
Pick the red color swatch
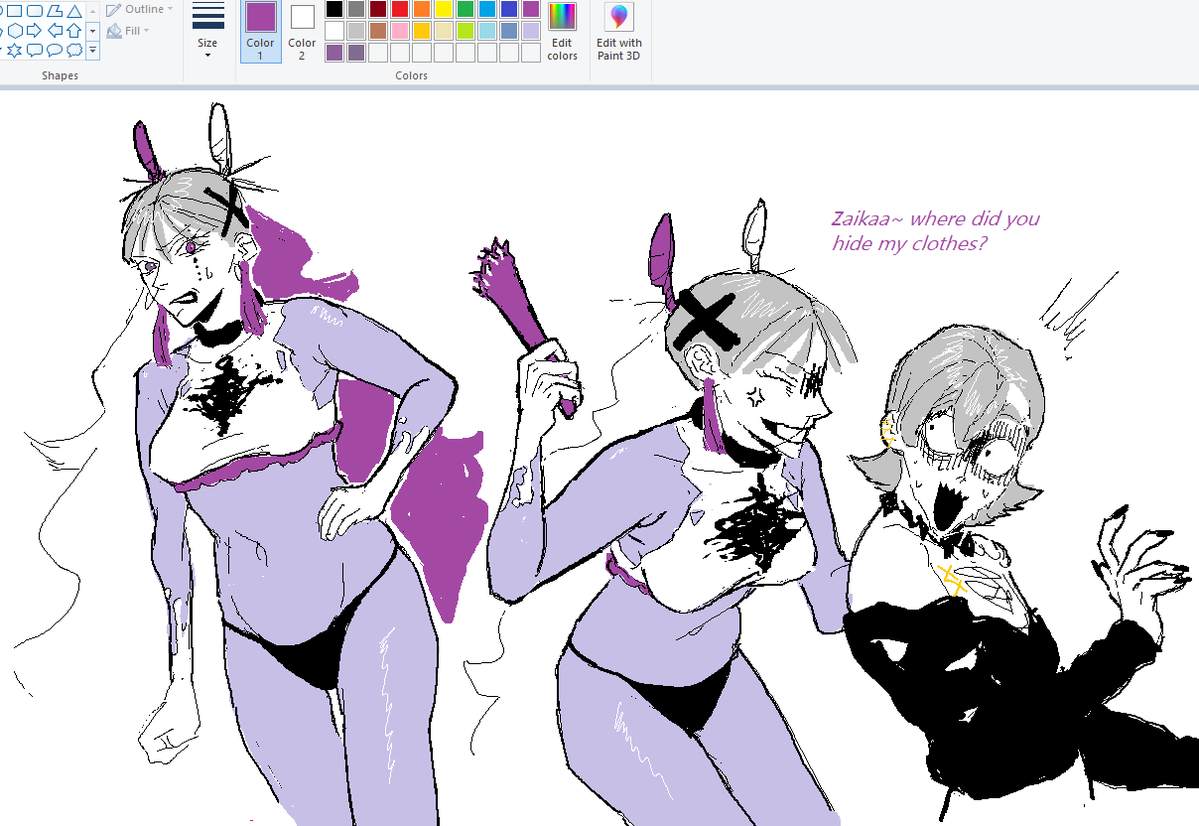pos(399,9)
